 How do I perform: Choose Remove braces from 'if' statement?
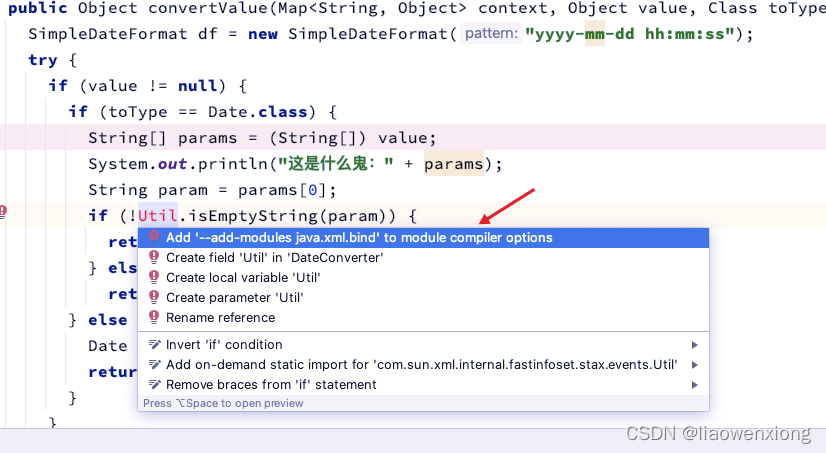423,385
